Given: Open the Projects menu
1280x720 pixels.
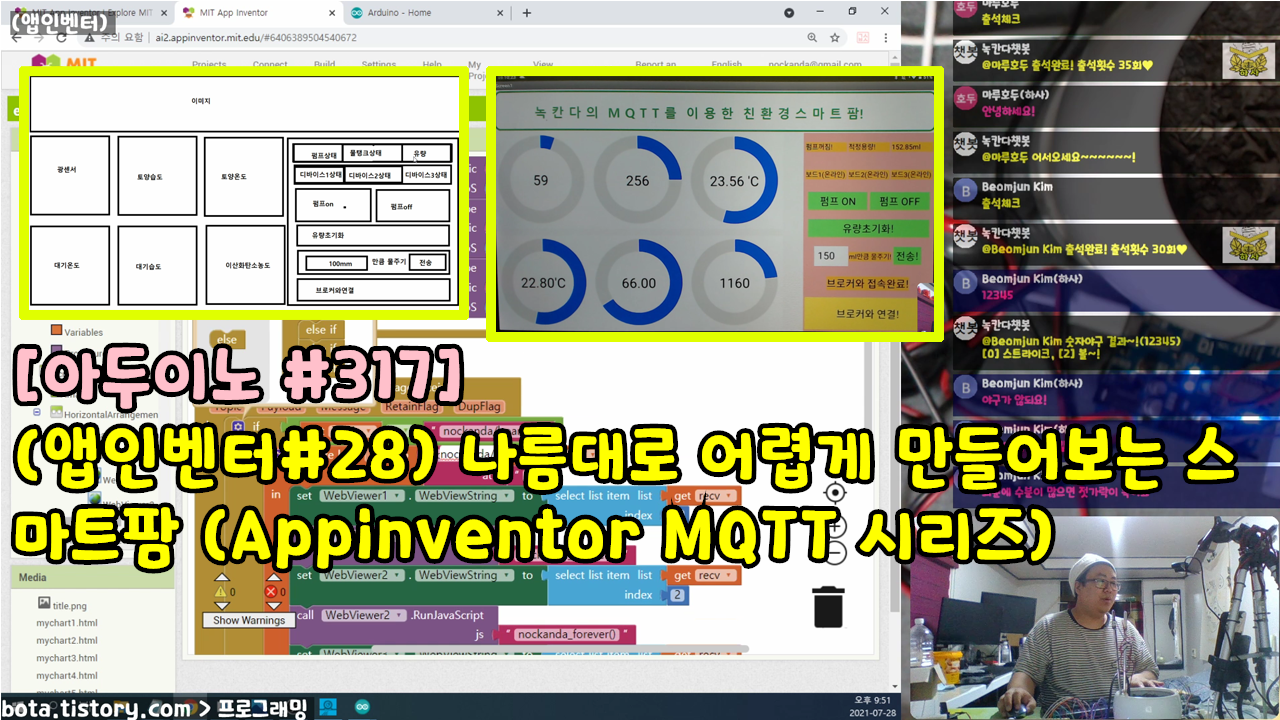Looking at the screenshot, I should pos(209,65).
